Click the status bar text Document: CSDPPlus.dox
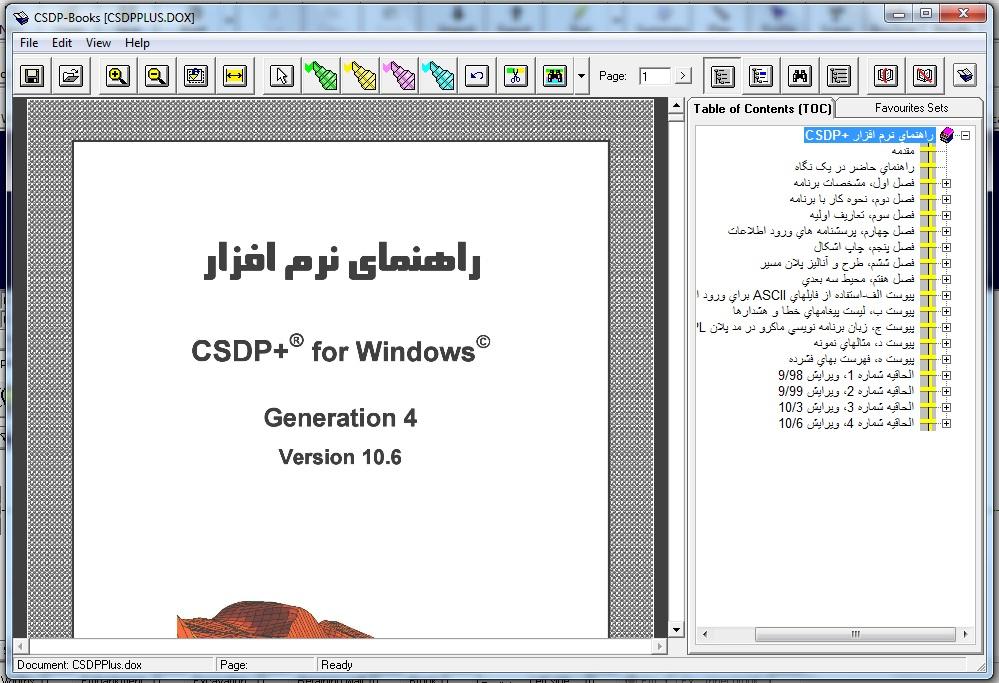Screen dimensions: 999x683 click(x=80, y=665)
